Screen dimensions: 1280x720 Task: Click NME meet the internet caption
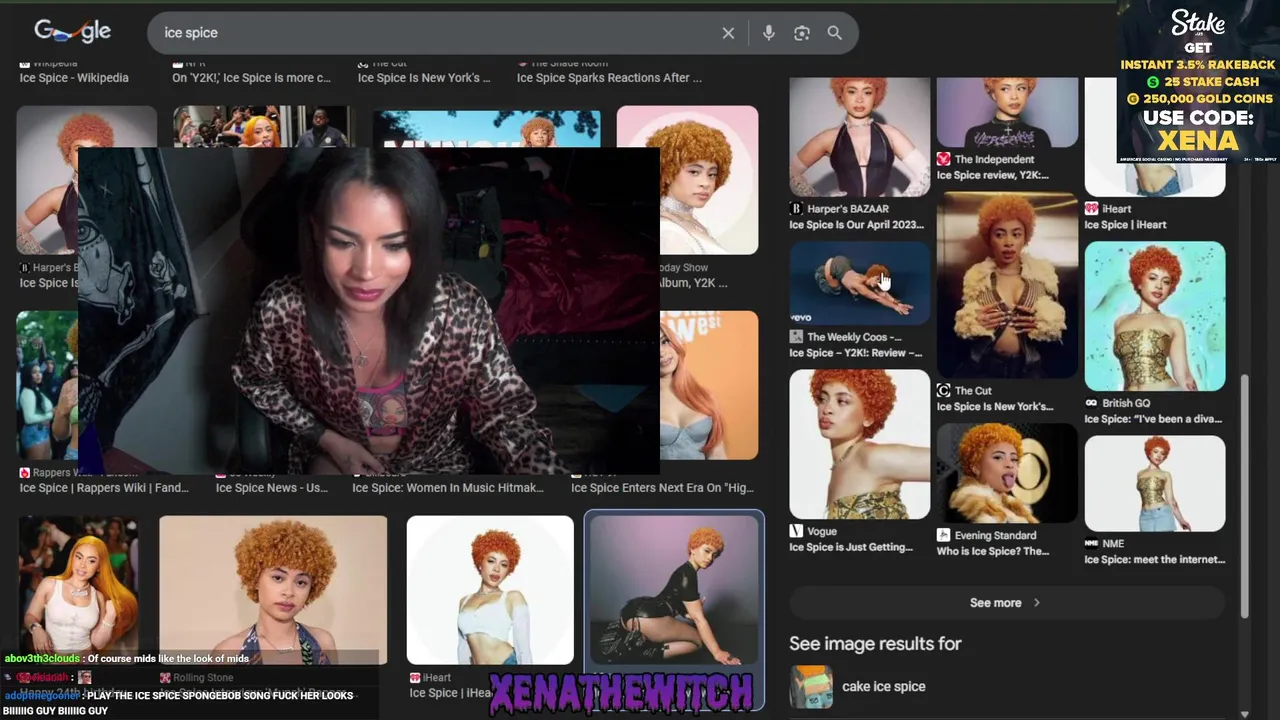coord(1155,559)
